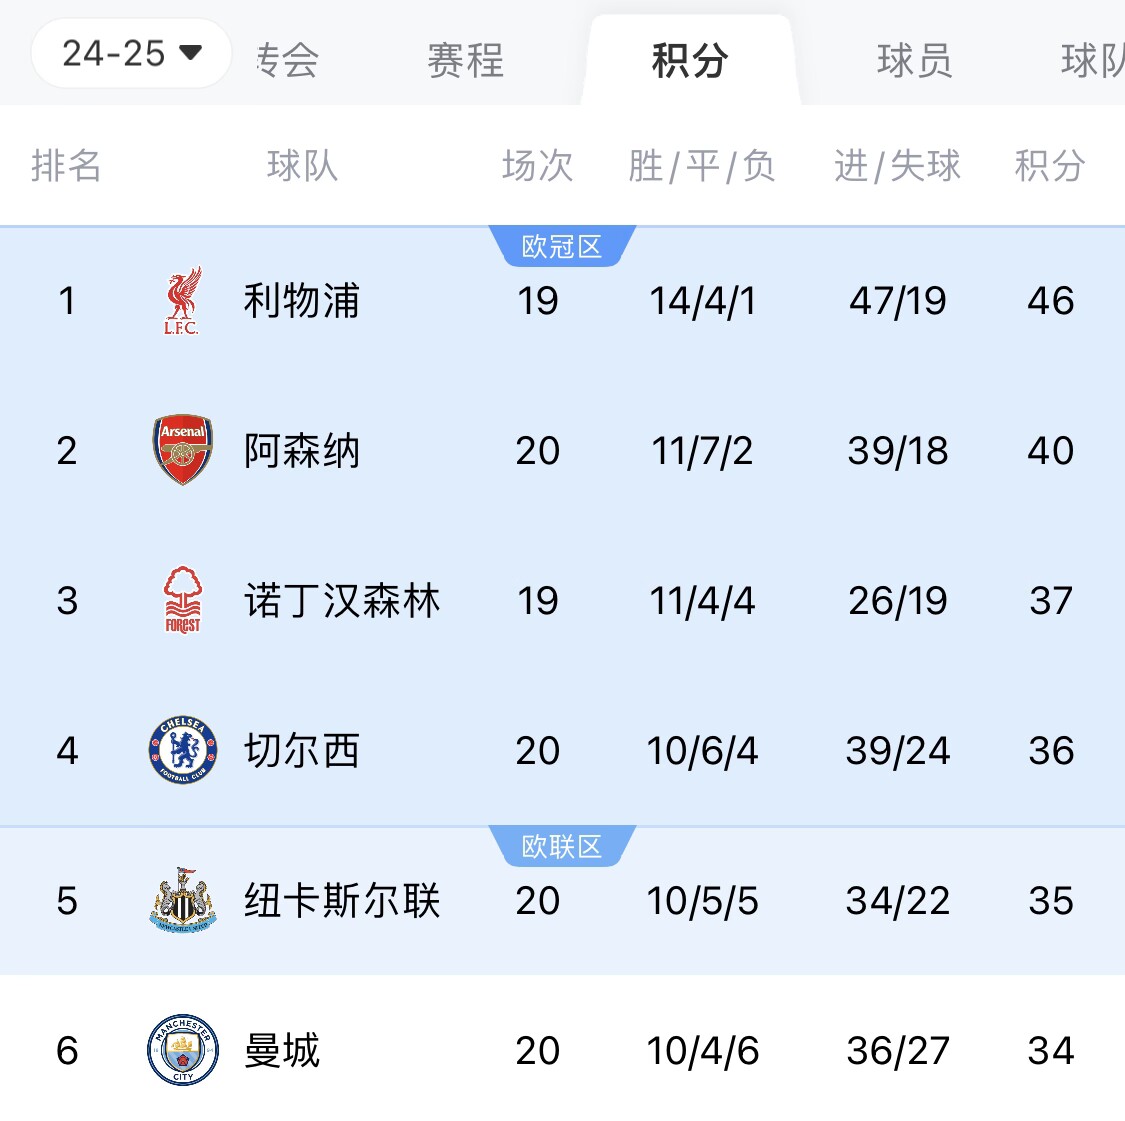Image resolution: width=1125 pixels, height=1121 pixels.
Task: Click the Chelsea club crest
Action: coord(182,750)
